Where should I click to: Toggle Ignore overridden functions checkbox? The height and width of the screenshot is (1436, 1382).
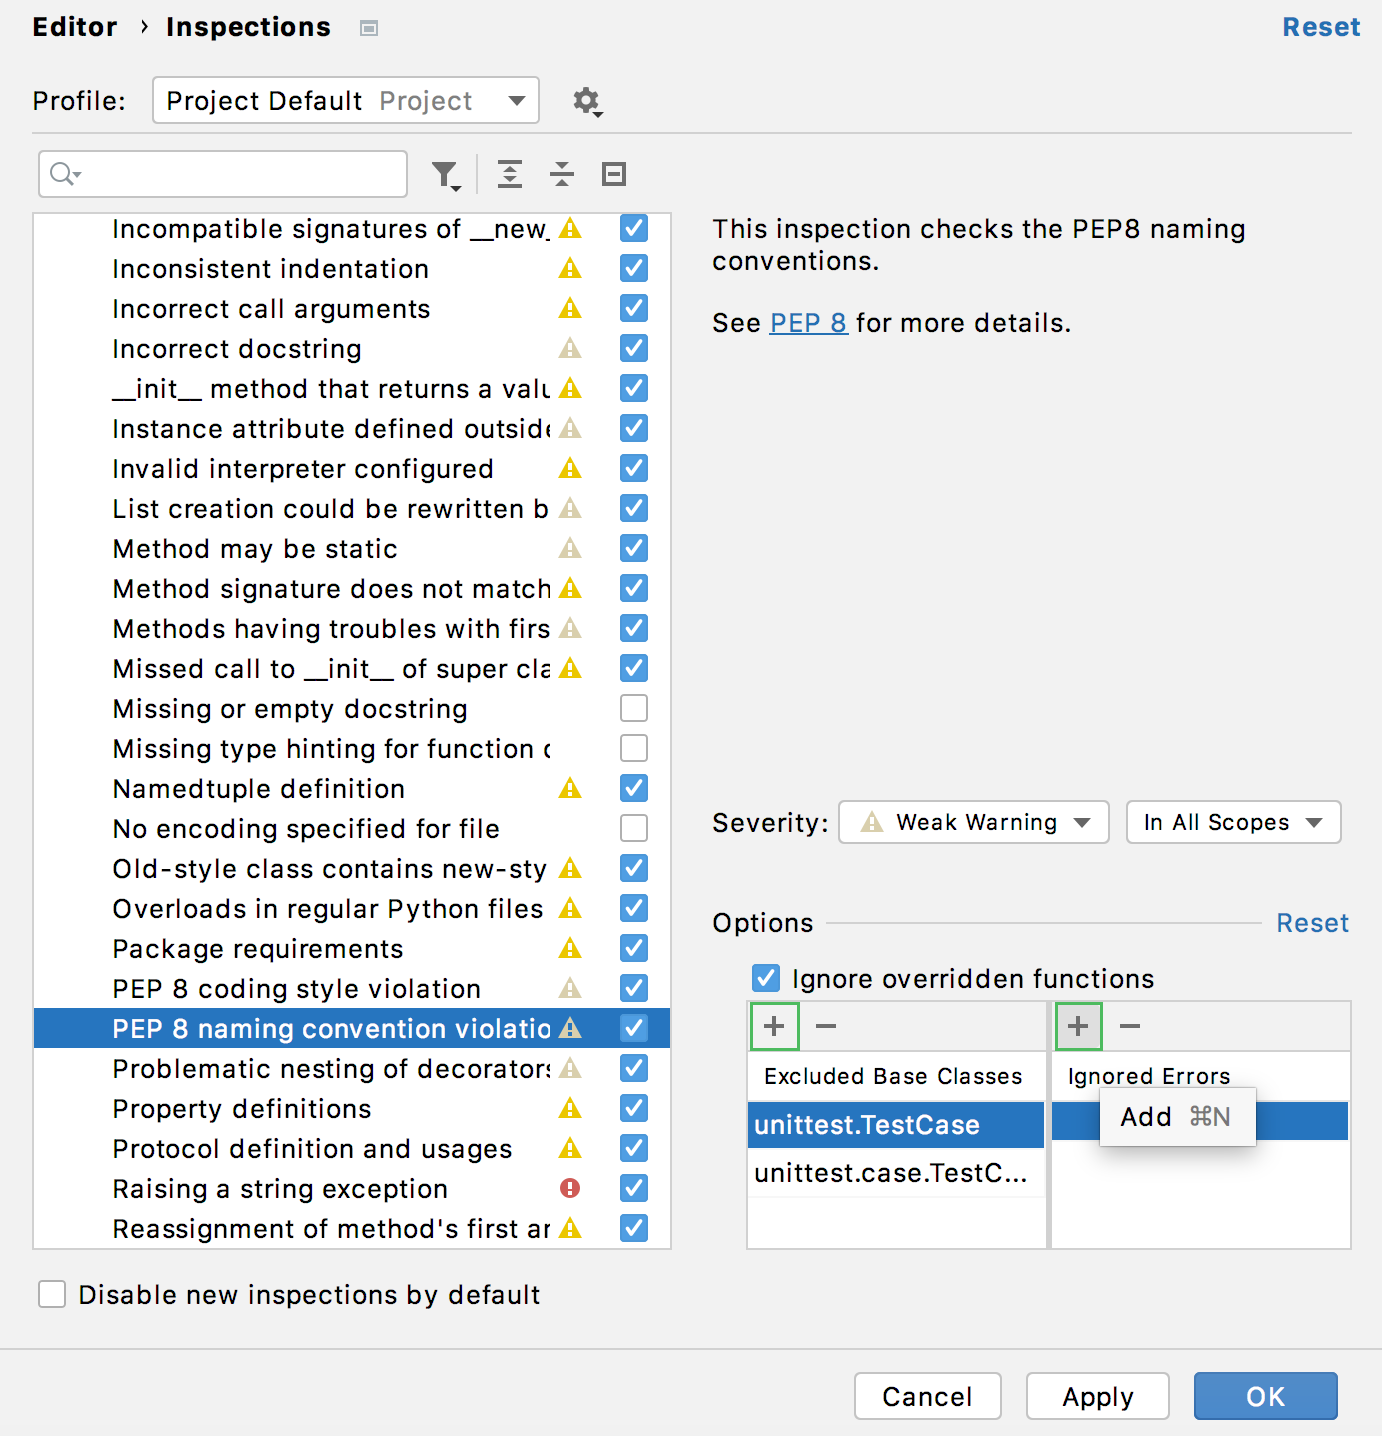(766, 978)
